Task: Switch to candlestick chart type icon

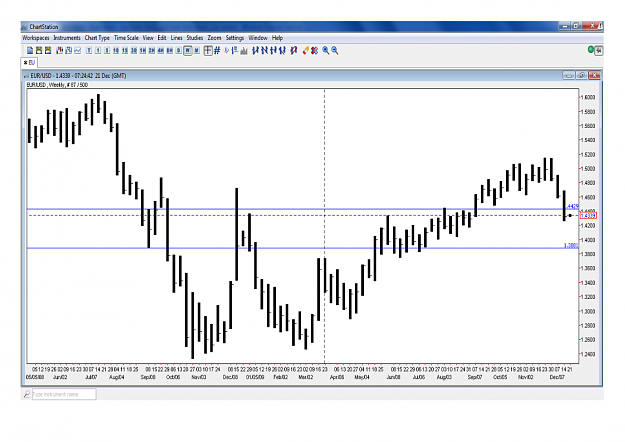Action: (x=60, y=50)
